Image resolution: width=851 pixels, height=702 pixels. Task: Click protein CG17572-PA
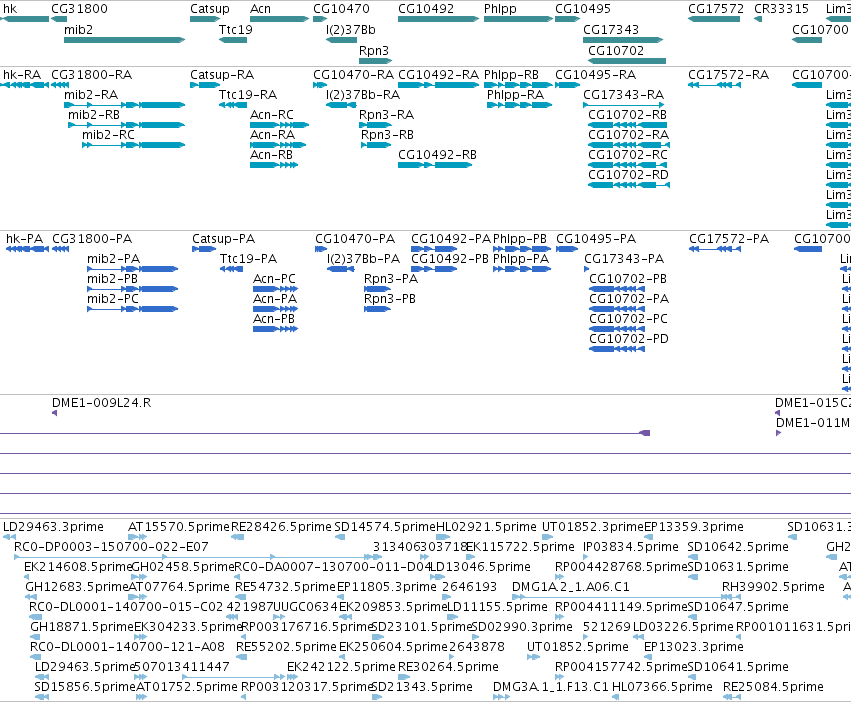point(715,249)
